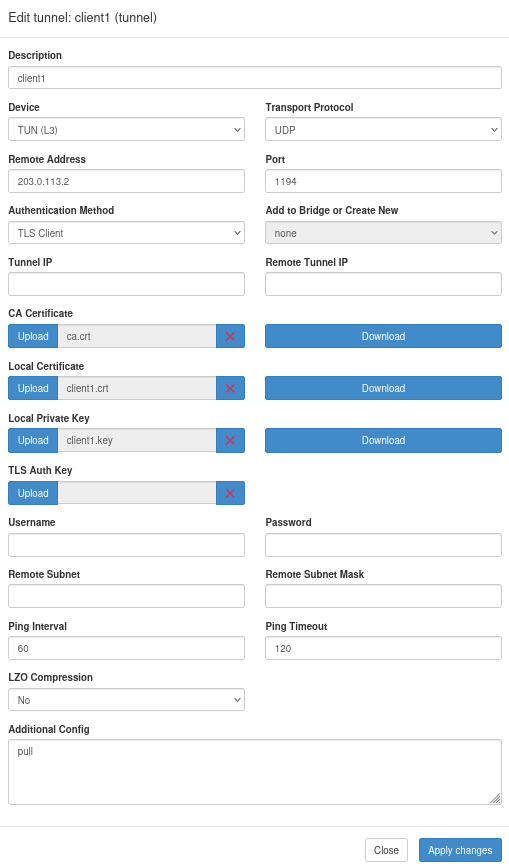Open the LZO Compression dropdown

126,700
